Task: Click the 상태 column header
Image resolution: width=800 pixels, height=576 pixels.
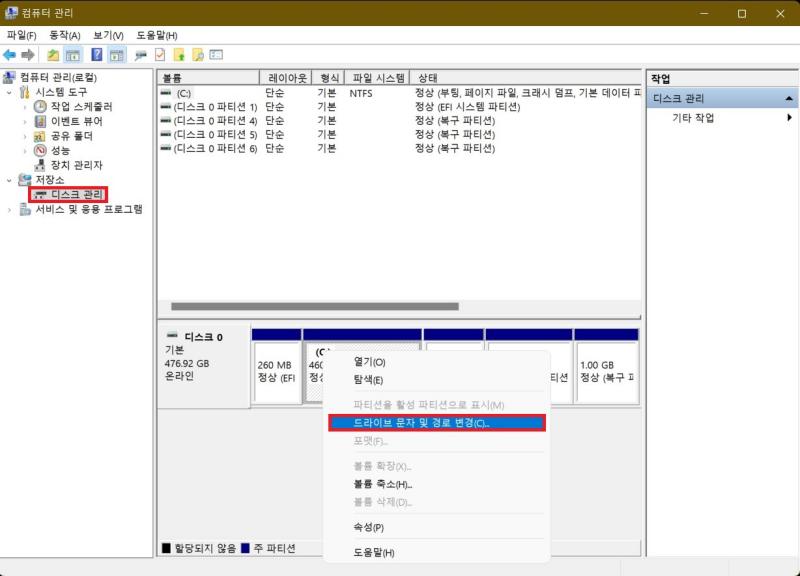Action: point(526,78)
